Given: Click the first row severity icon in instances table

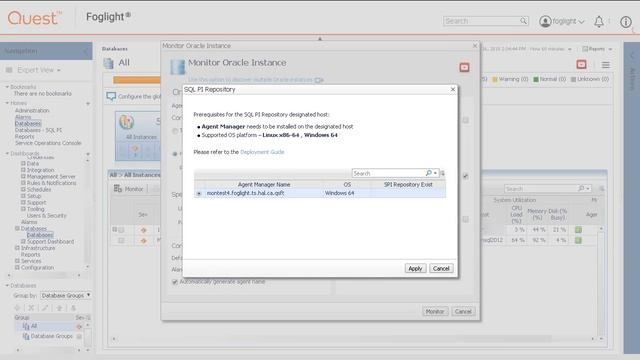Looking at the screenshot, I should pyautogui.click(x=143, y=230).
